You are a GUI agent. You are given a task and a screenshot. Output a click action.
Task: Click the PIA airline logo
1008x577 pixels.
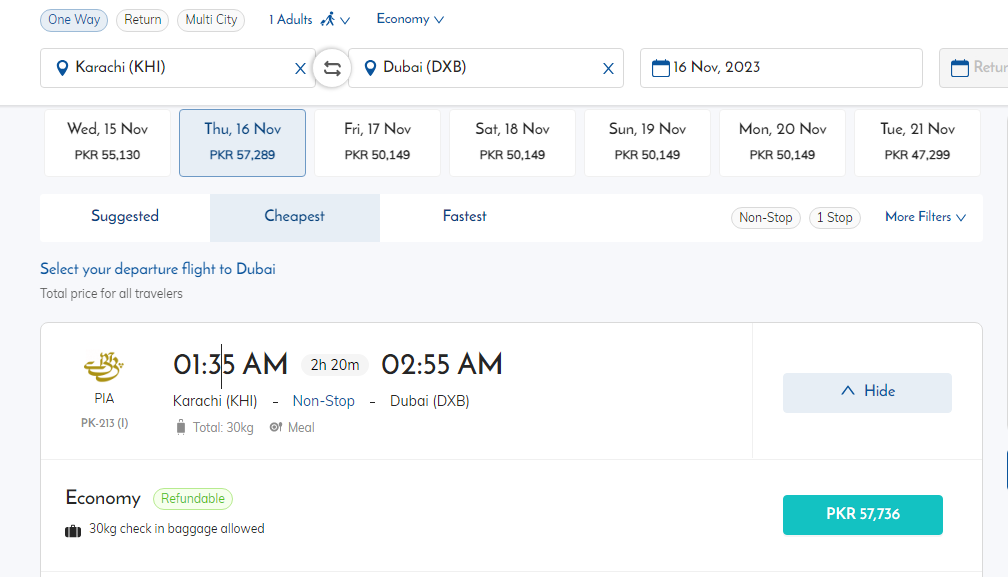point(104,368)
